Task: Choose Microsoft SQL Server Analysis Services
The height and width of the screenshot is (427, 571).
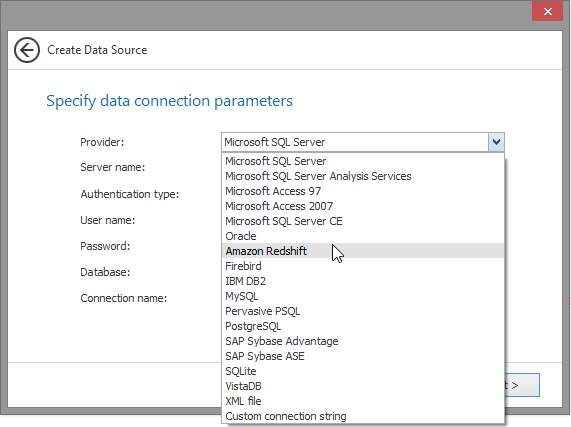Action: [363, 176]
